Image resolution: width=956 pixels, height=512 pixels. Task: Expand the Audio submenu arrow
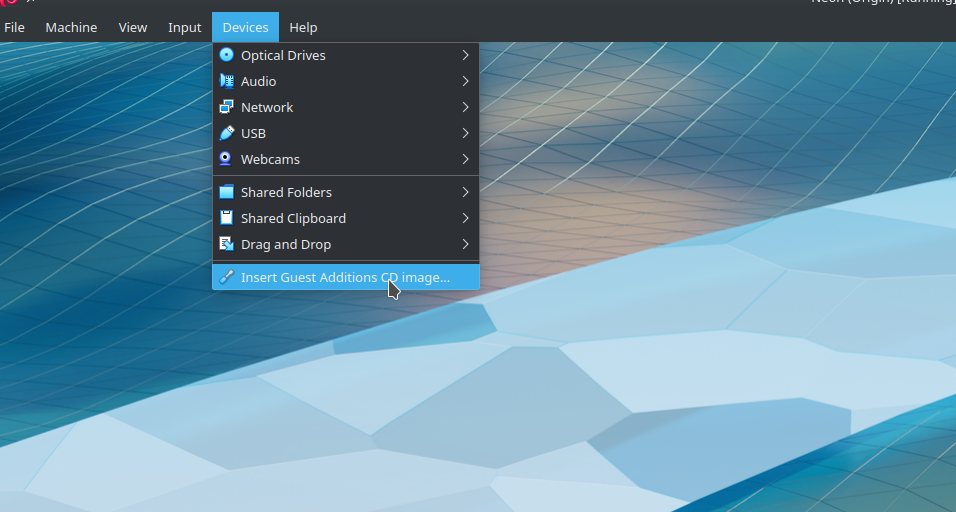point(465,81)
